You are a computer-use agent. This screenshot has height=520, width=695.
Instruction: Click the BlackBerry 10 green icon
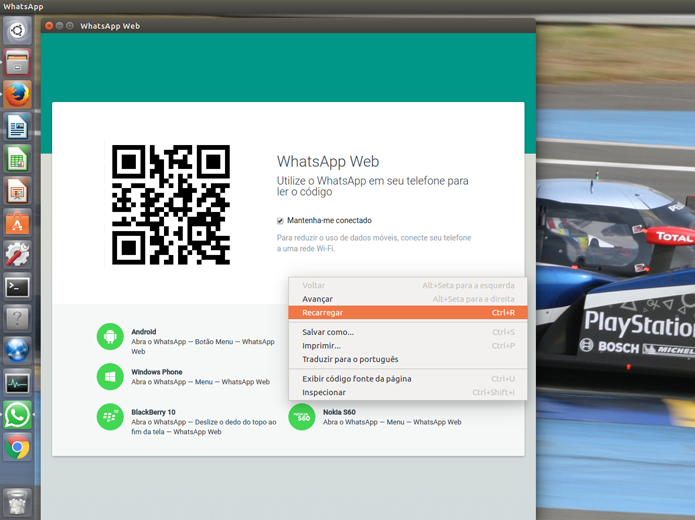pos(110,417)
